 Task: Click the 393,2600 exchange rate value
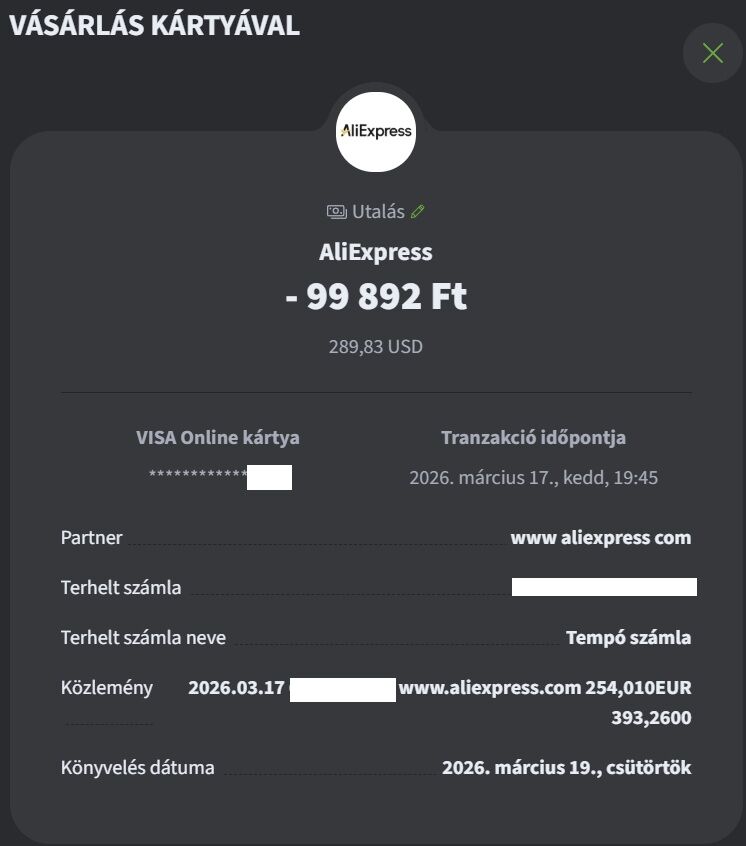tap(650, 717)
